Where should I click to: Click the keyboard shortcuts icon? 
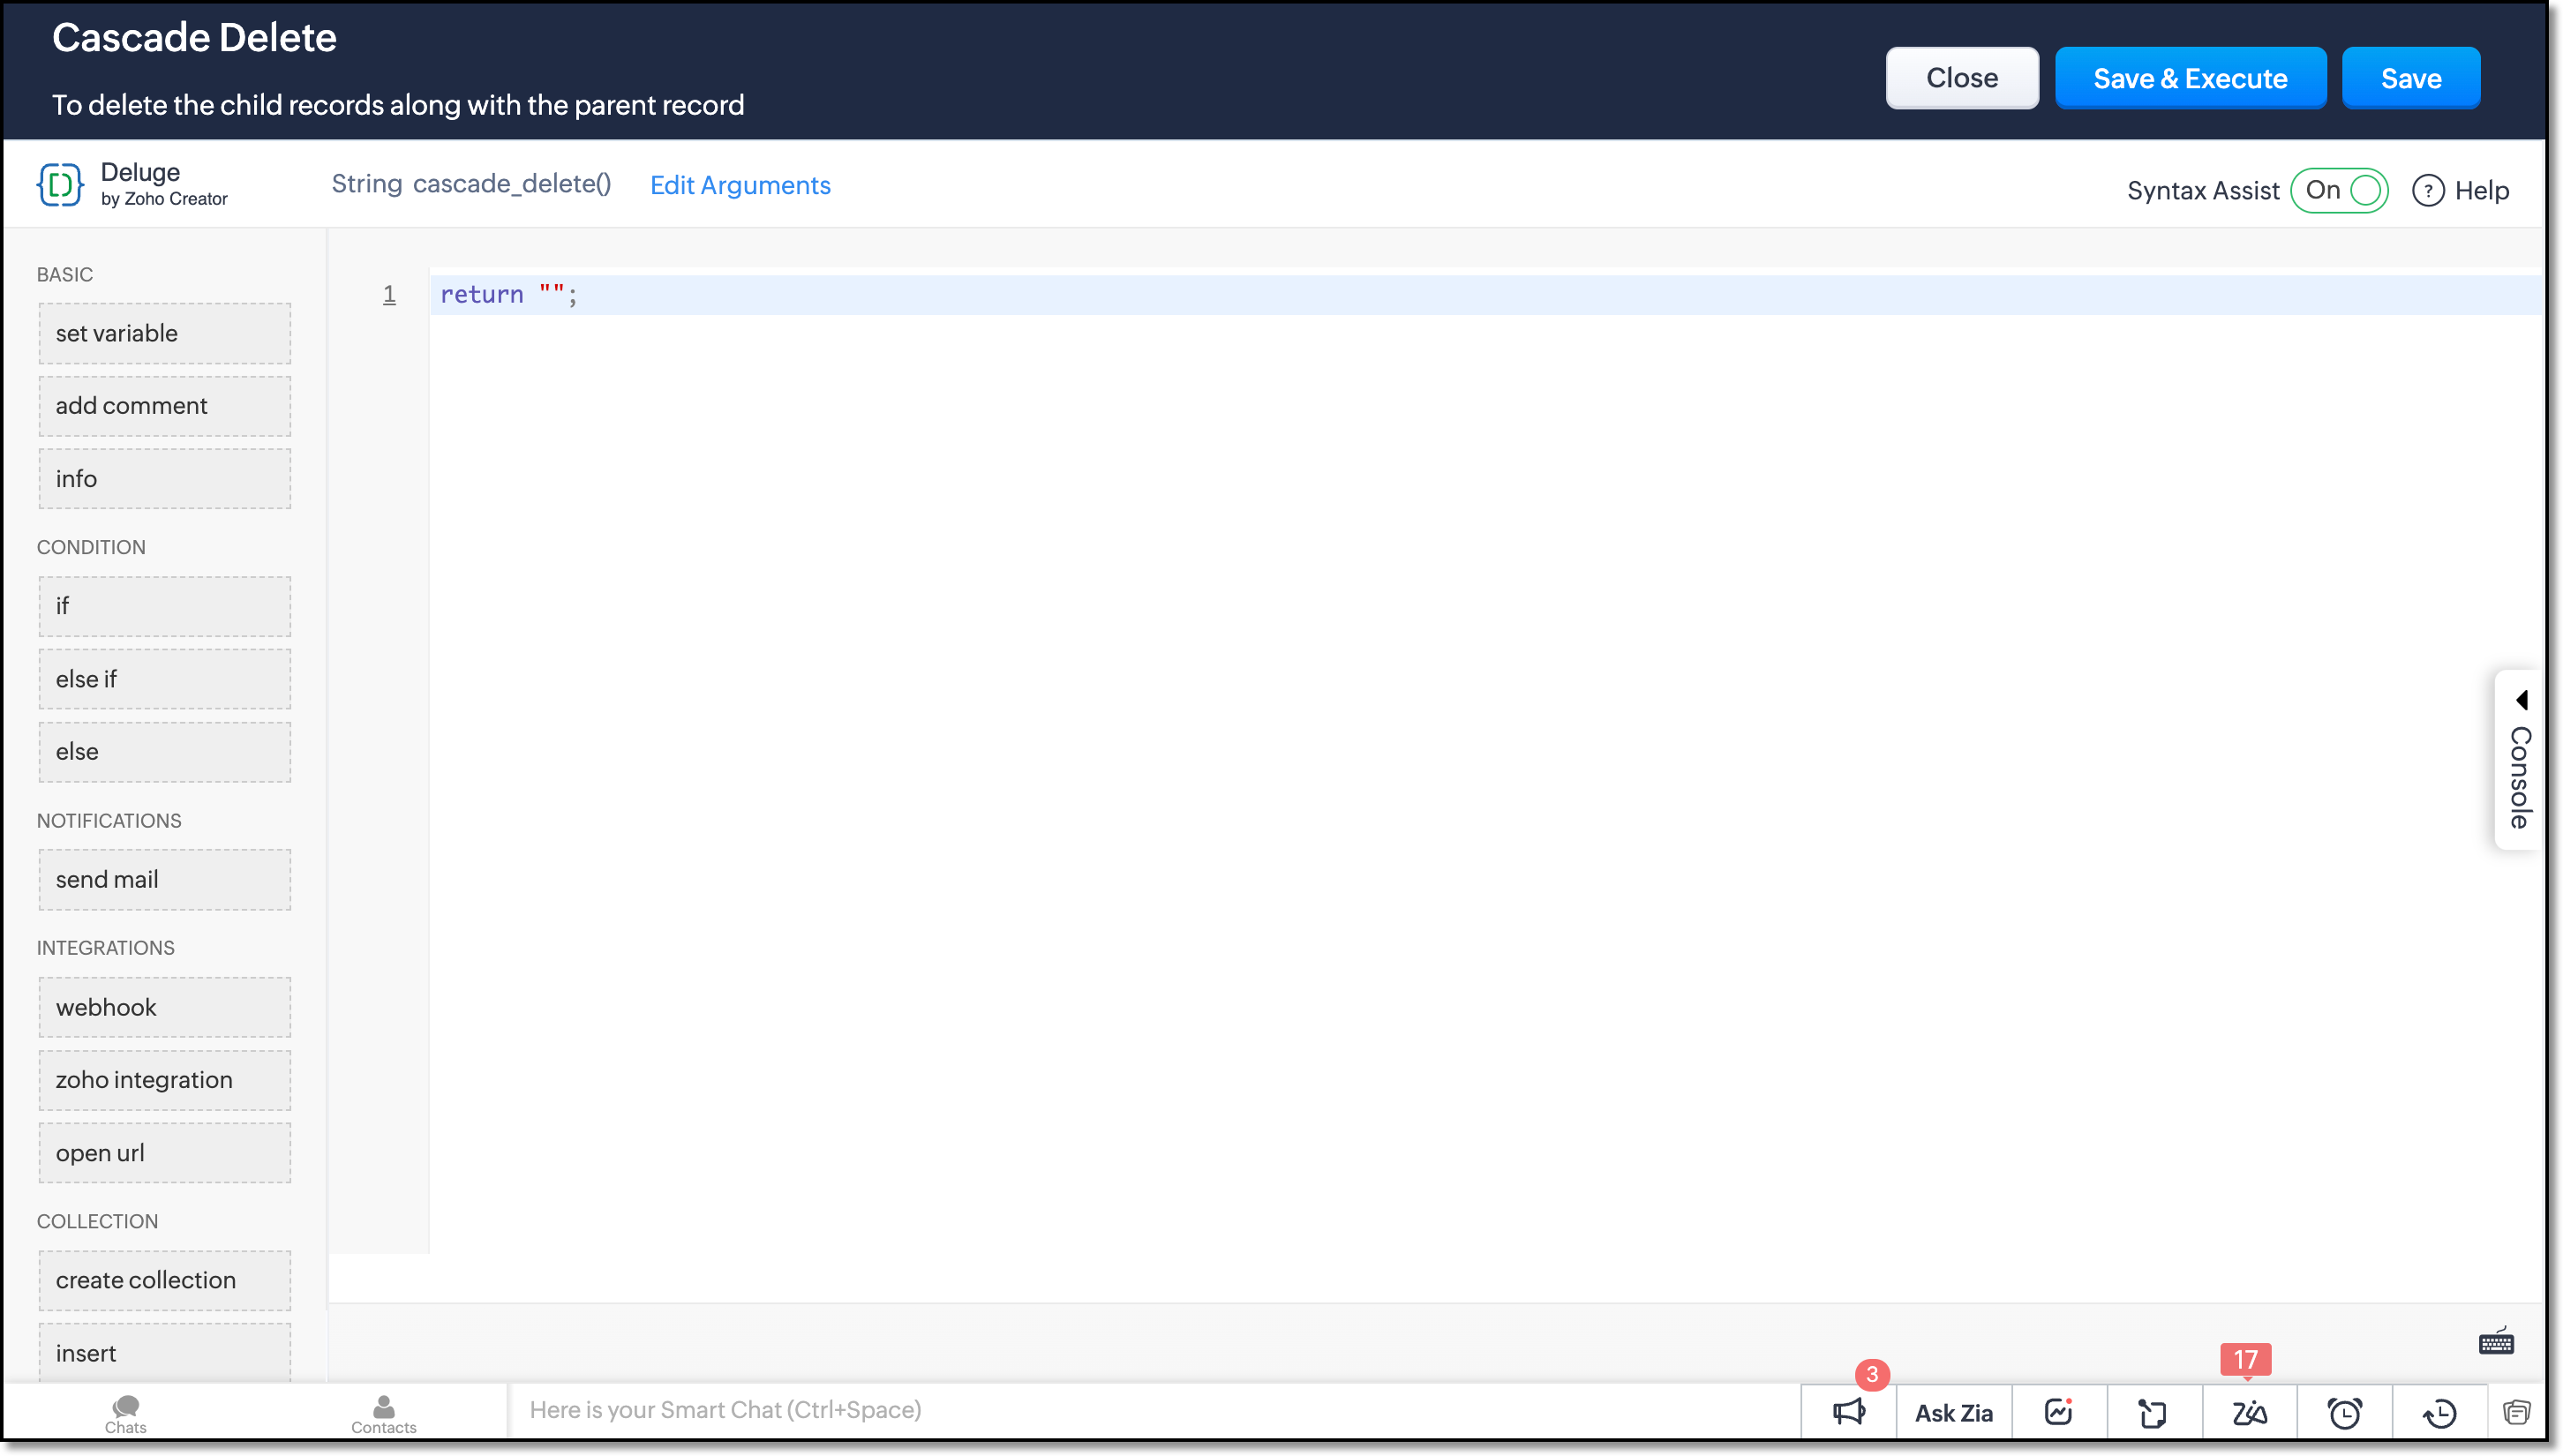click(2496, 1342)
